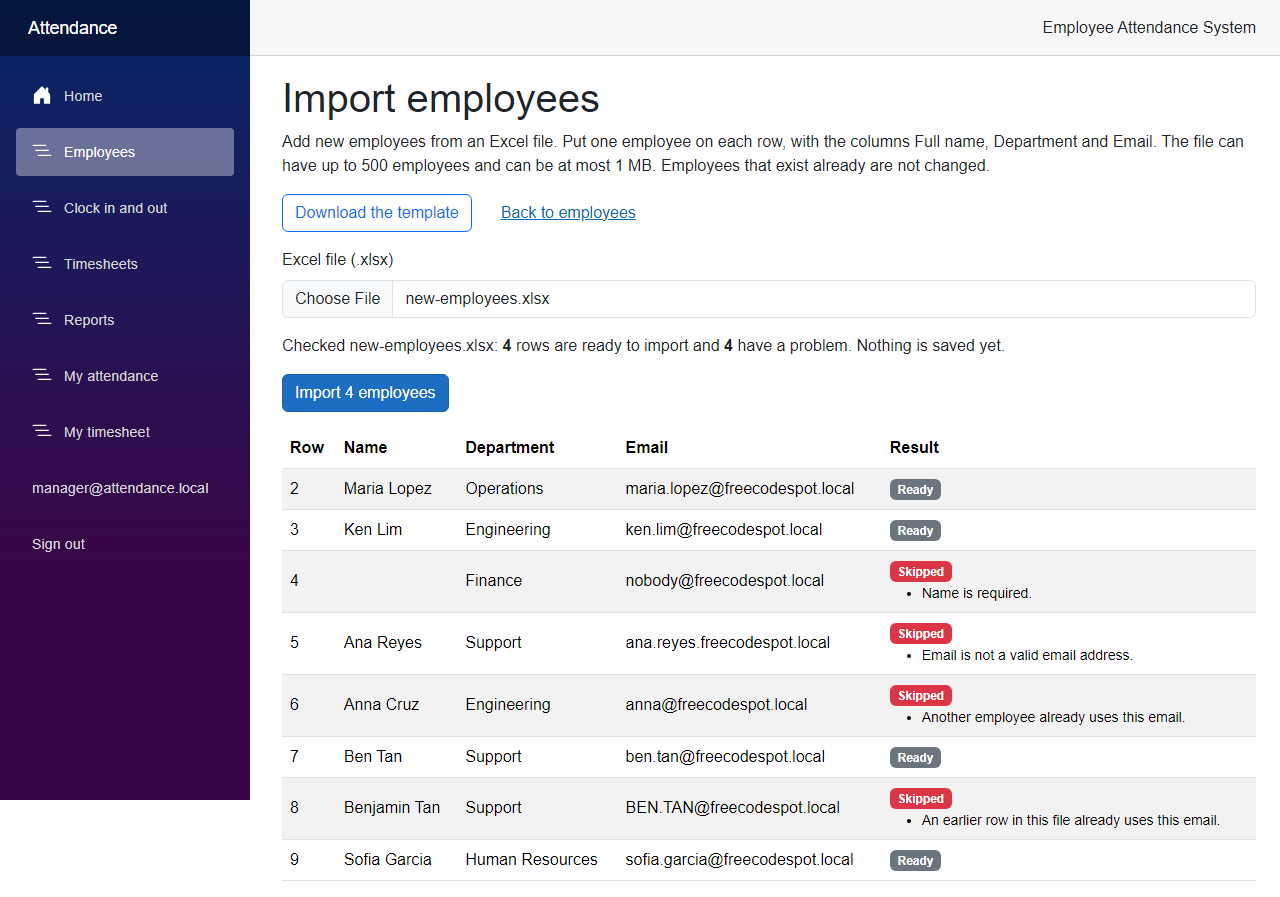Open the My timesheet label
Screen dimensions: 1280x897
107,432
